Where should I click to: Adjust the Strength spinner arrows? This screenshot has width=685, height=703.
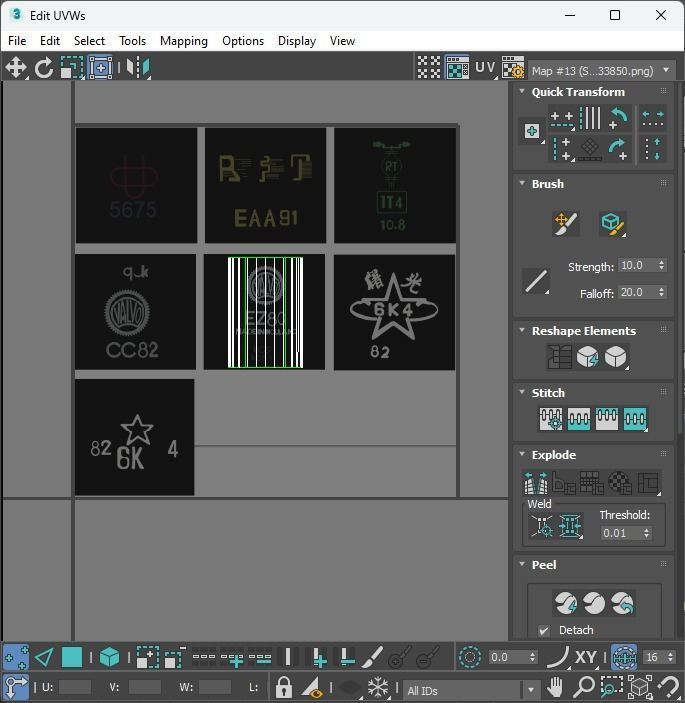point(662,265)
